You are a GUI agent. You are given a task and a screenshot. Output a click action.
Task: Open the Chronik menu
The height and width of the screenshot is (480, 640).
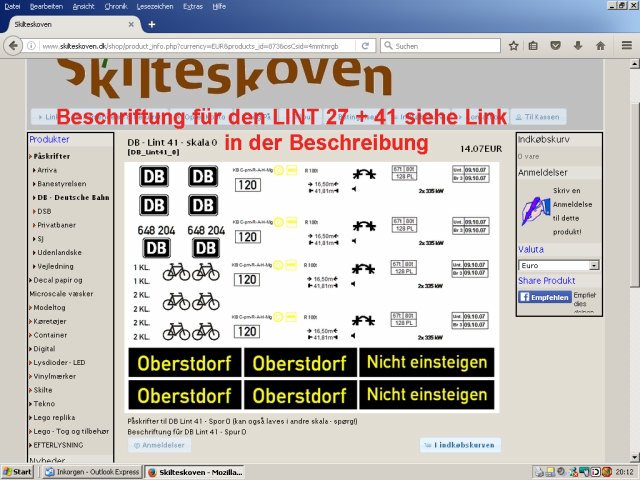(x=116, y=7)
